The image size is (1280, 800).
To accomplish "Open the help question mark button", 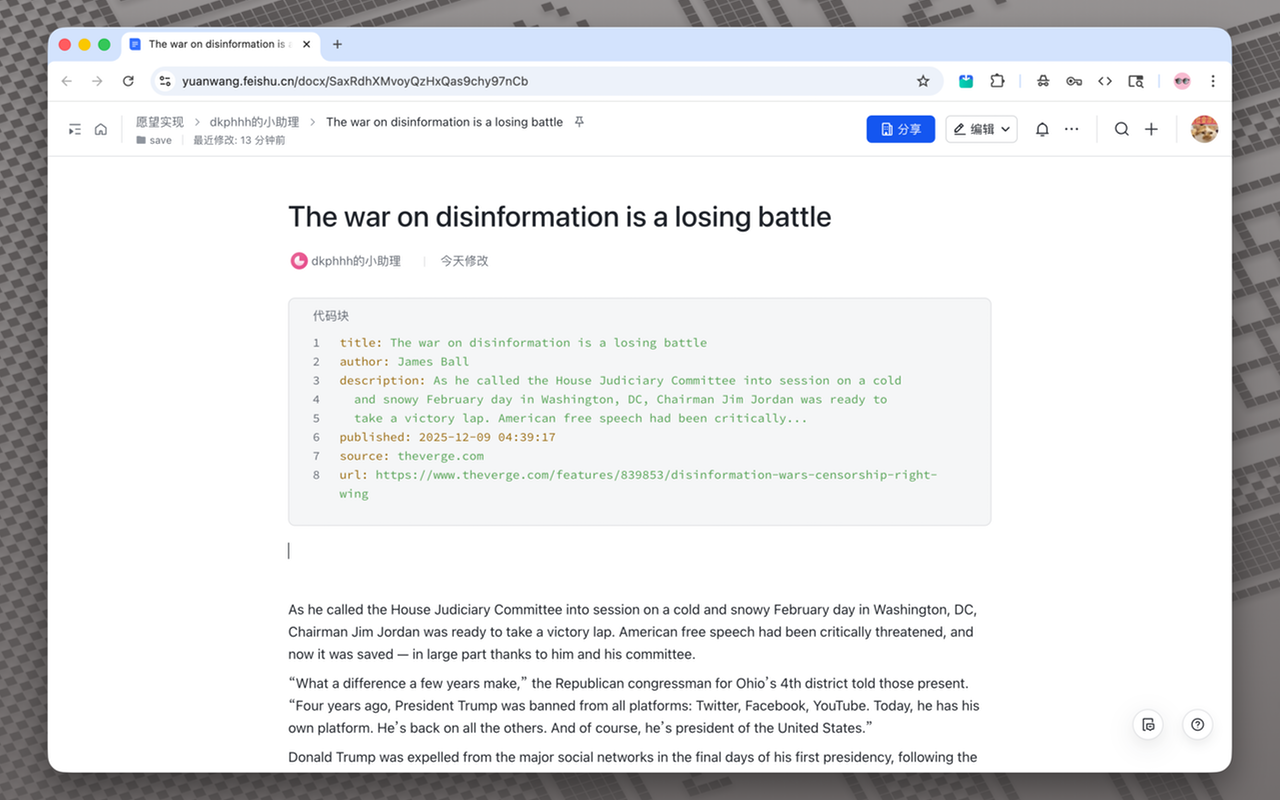I will (1198, 725).
